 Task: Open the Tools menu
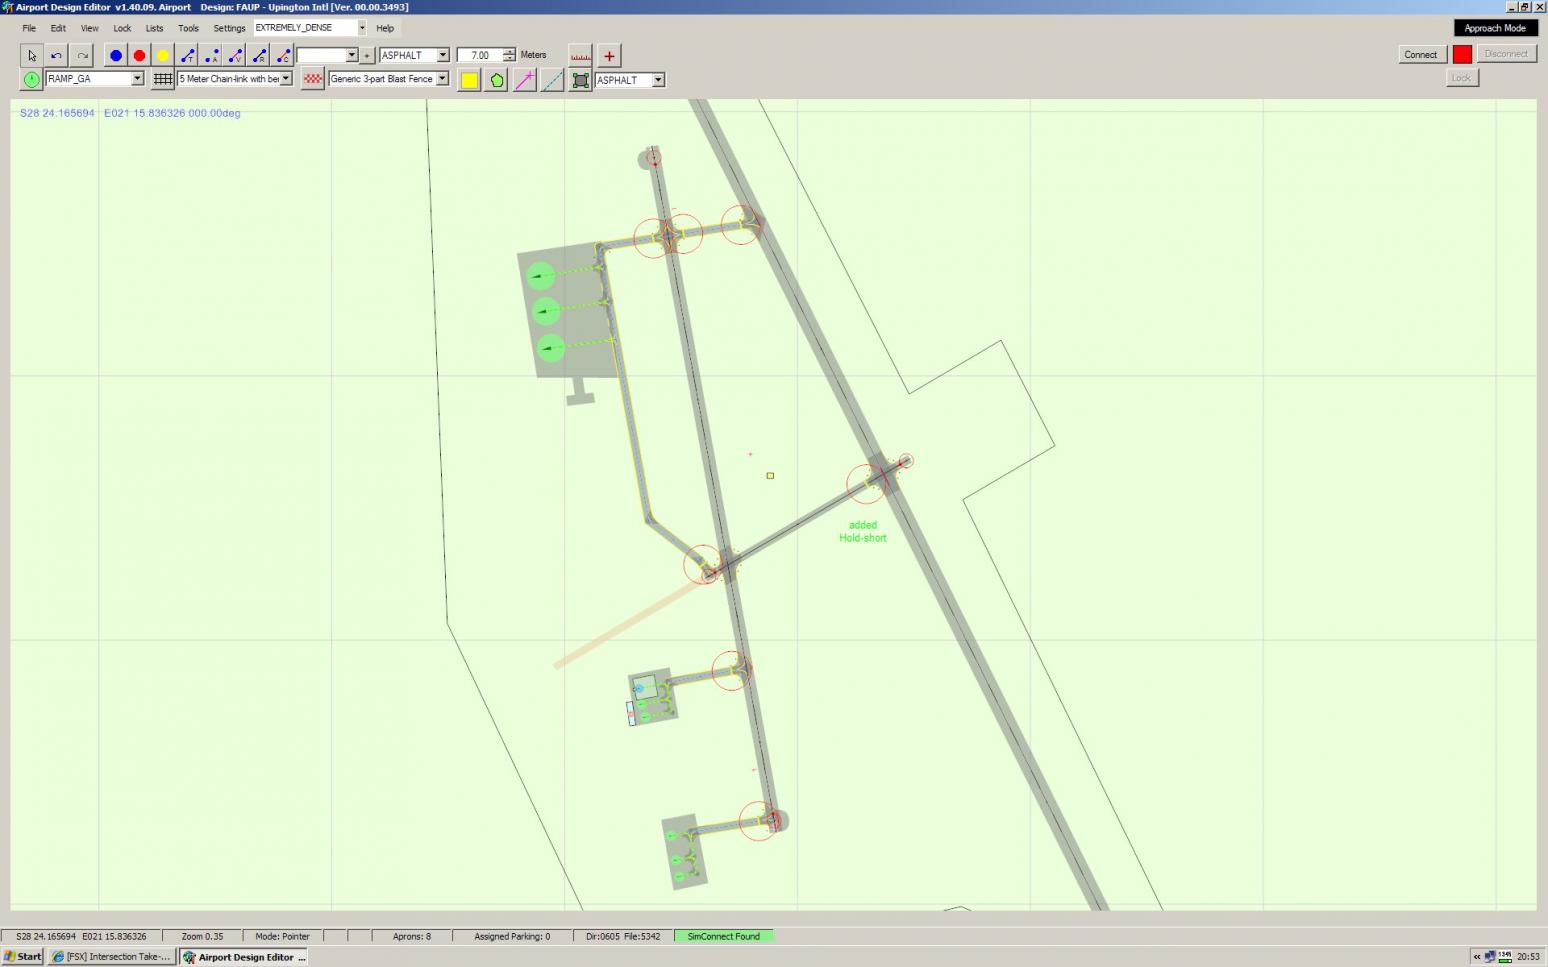(x=188, y=28)
